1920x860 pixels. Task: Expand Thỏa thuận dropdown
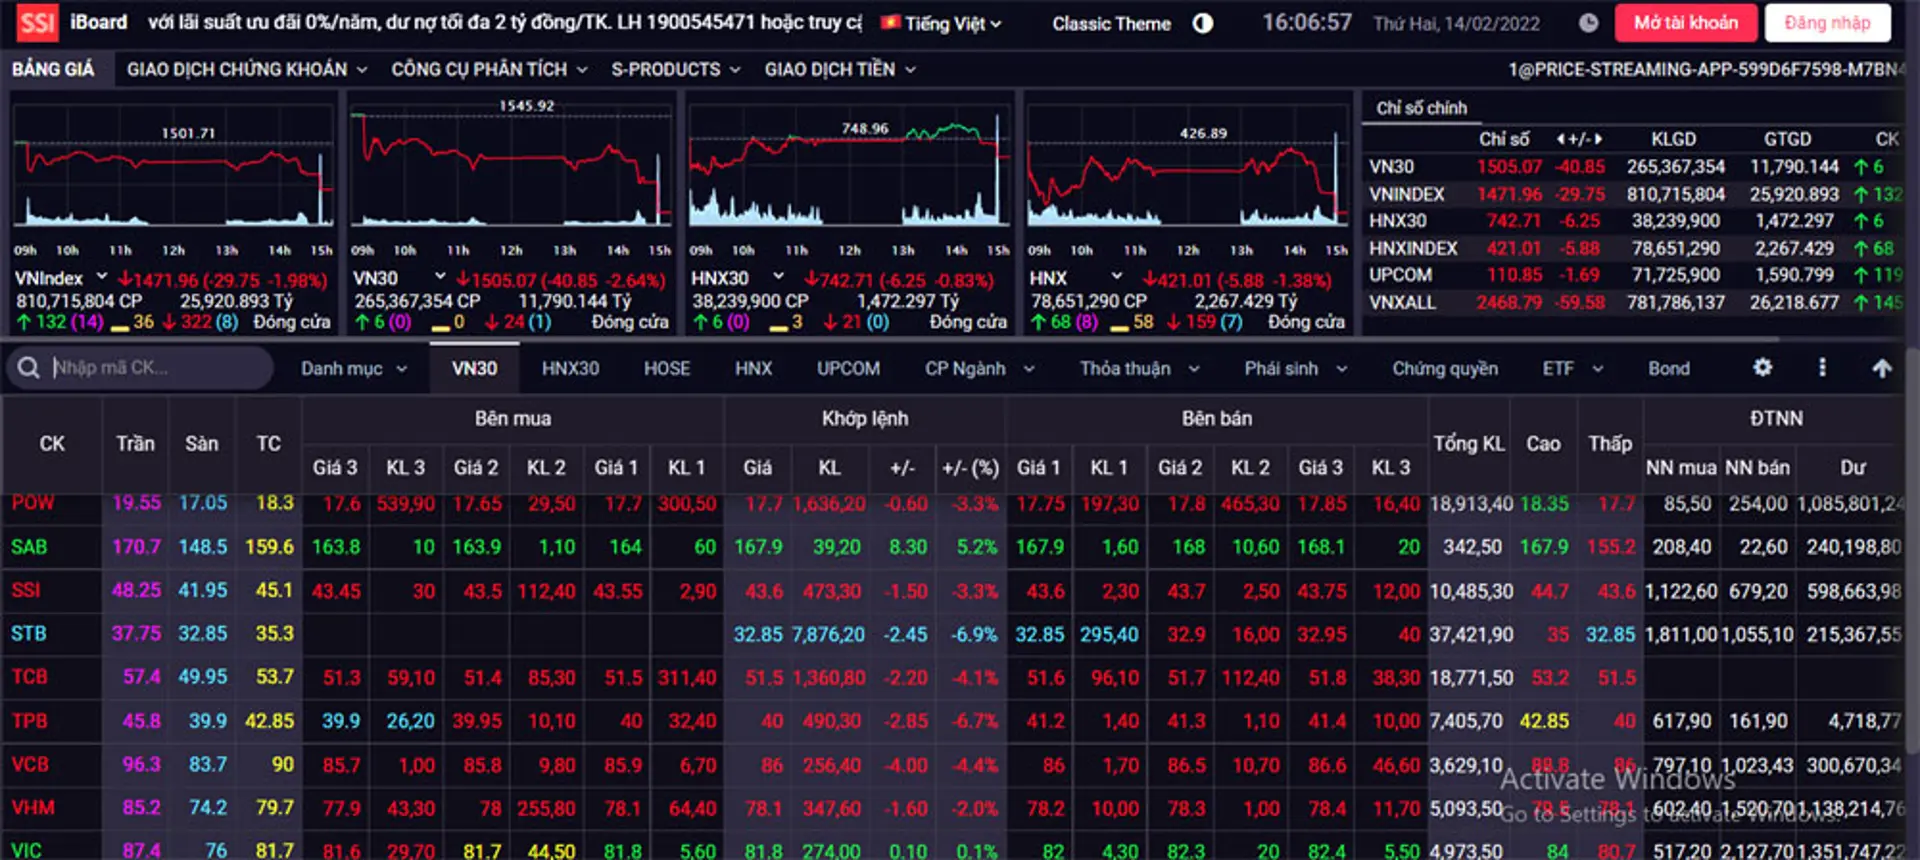(x=1139, y=368)
